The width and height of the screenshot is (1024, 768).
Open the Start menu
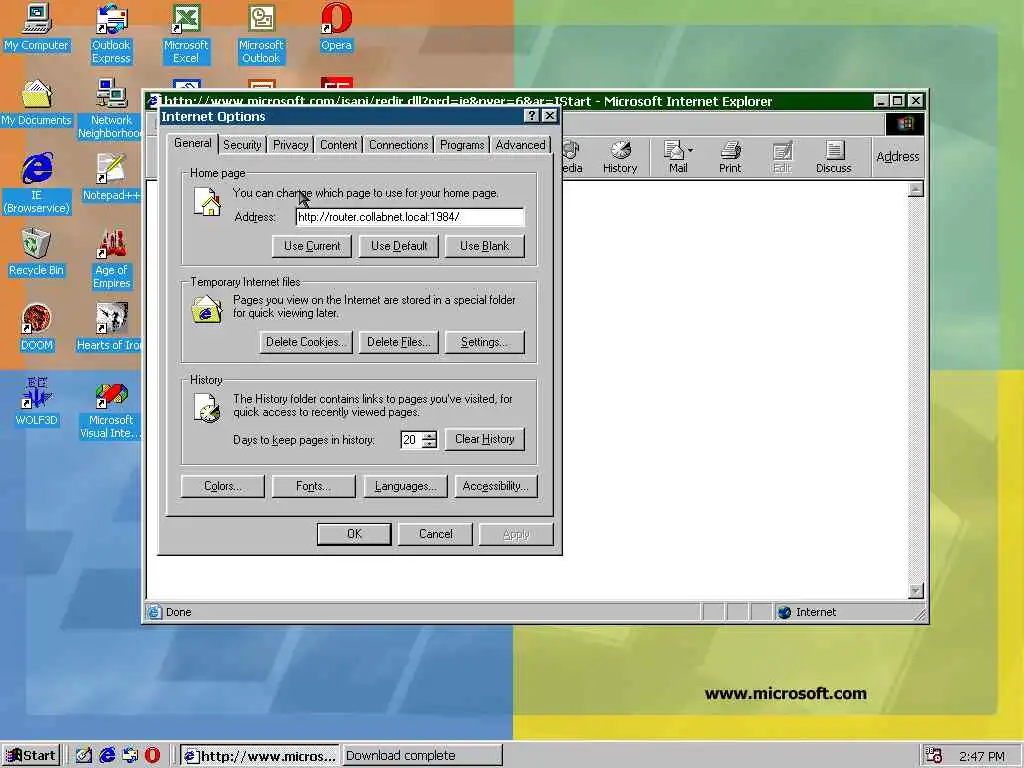31,756
